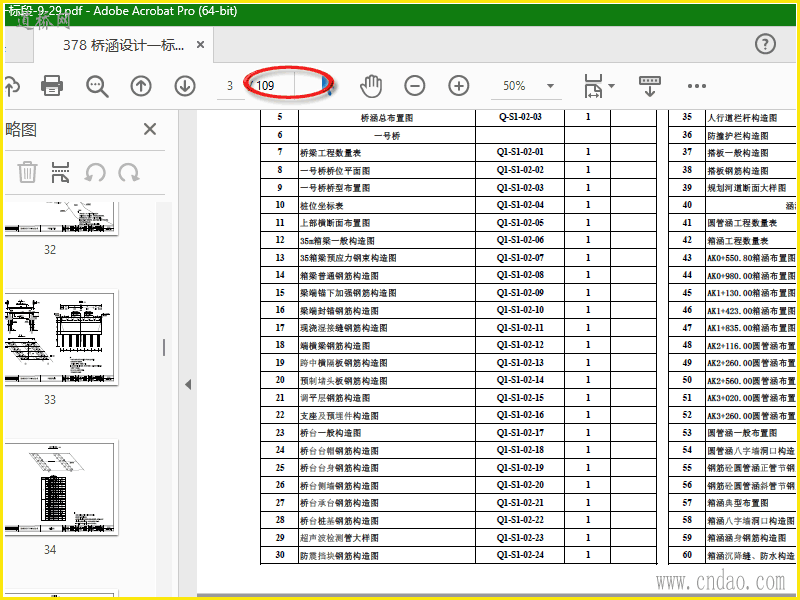Close the thumbnails panel
The width and height of the screenshot is (800, 600).
coord(150,129)
